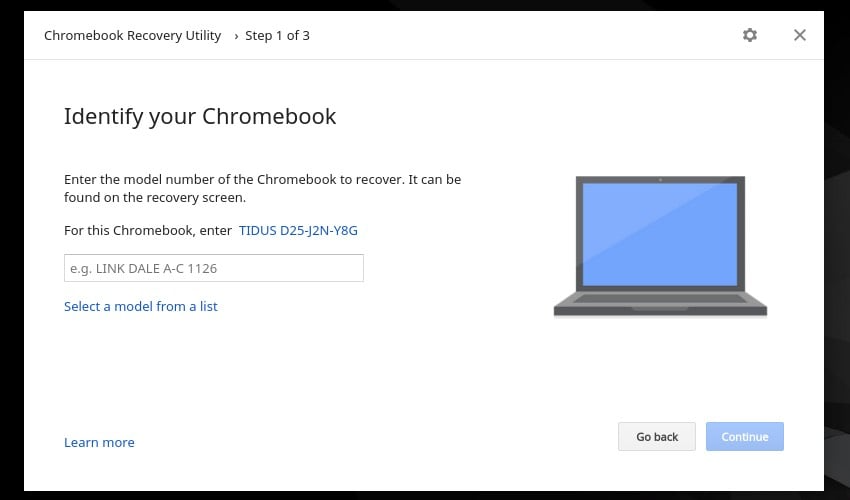The height and width of the screenshot is (500, 850).
Task: Click the blue laptop screen illustration
Action: [x=660, y=234]
